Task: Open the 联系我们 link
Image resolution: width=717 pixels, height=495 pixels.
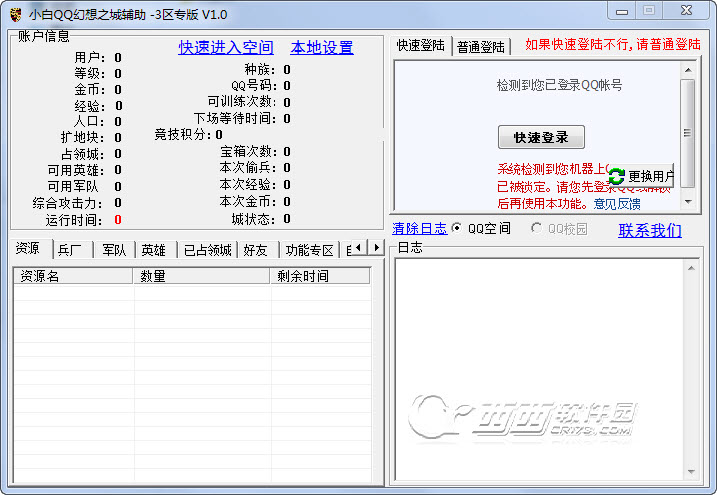Action: (650, 230)
